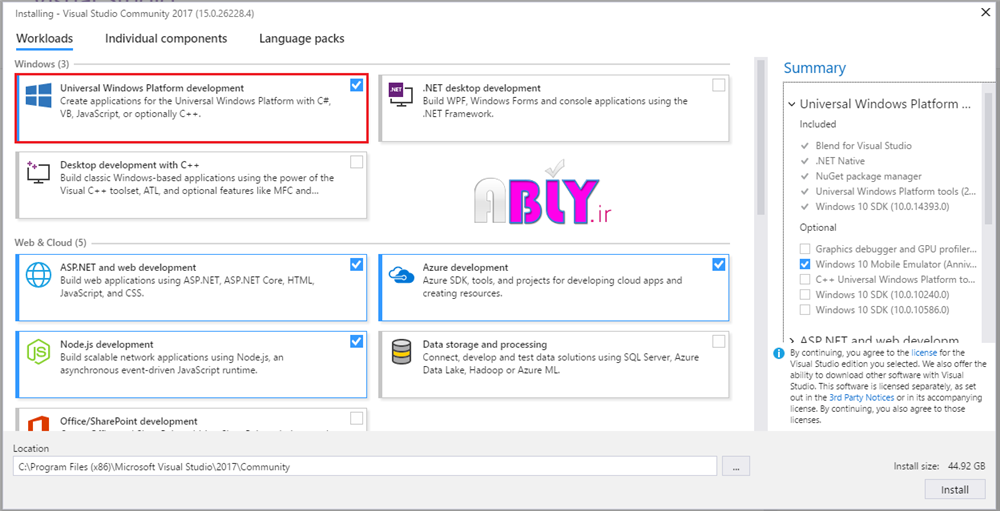Click the Node.js hexagon icon
Image resolution: width=1000 pixels, height=511 pixels.
coord(38,352)
